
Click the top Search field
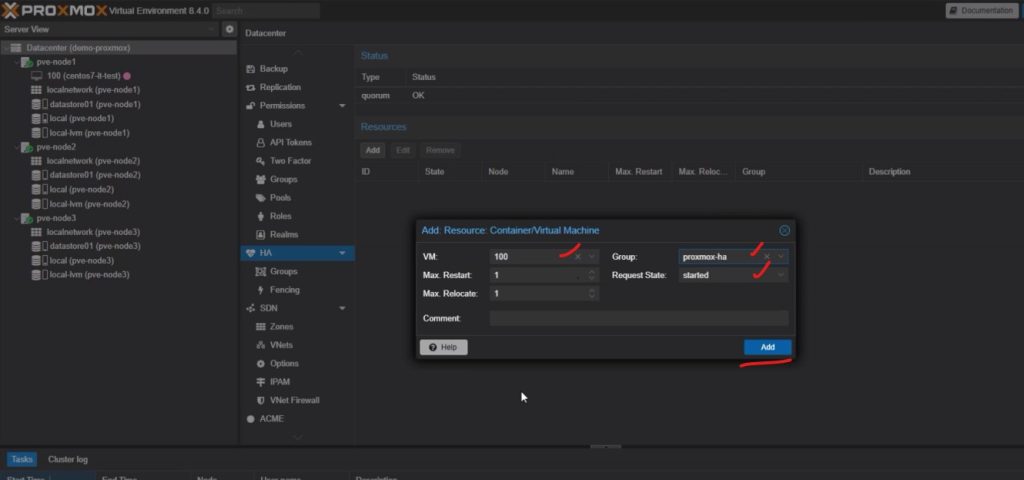coord(266,10)
